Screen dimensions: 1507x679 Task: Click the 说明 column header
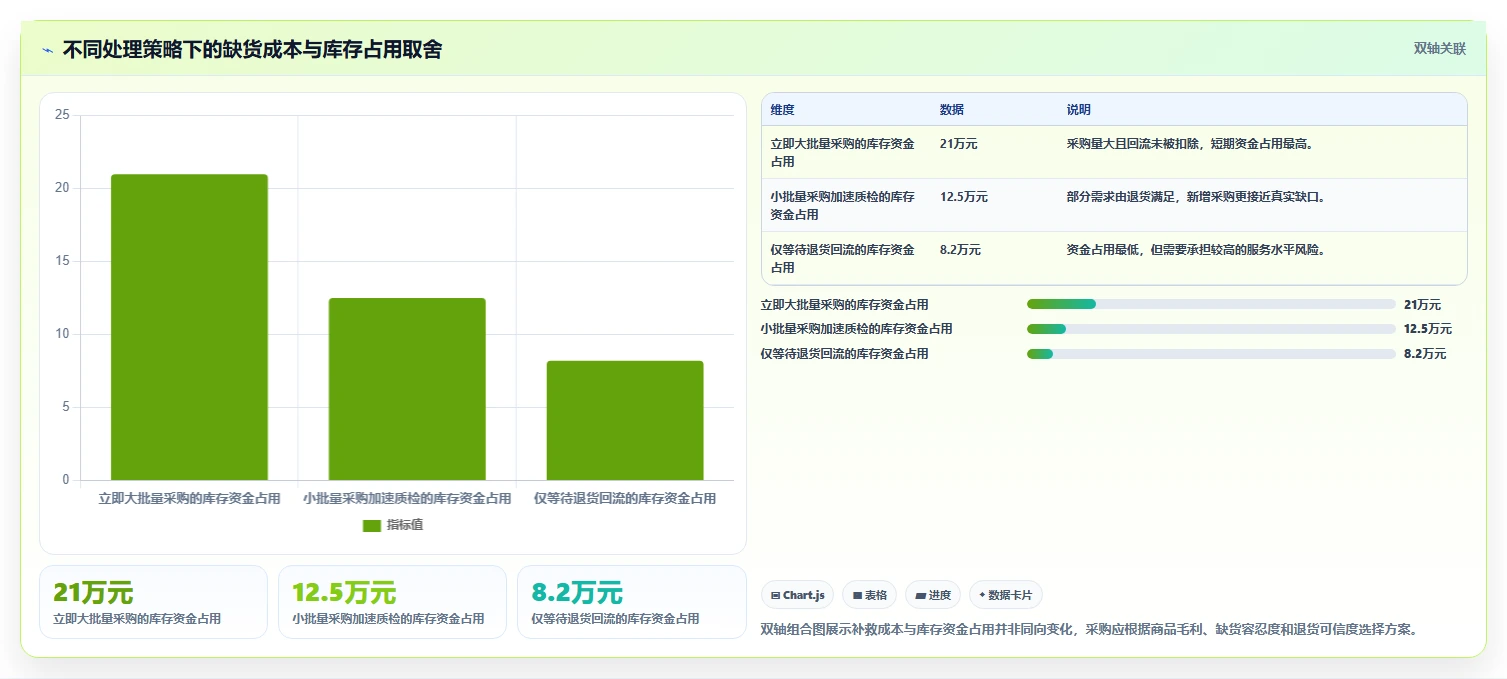(1079, 110)
